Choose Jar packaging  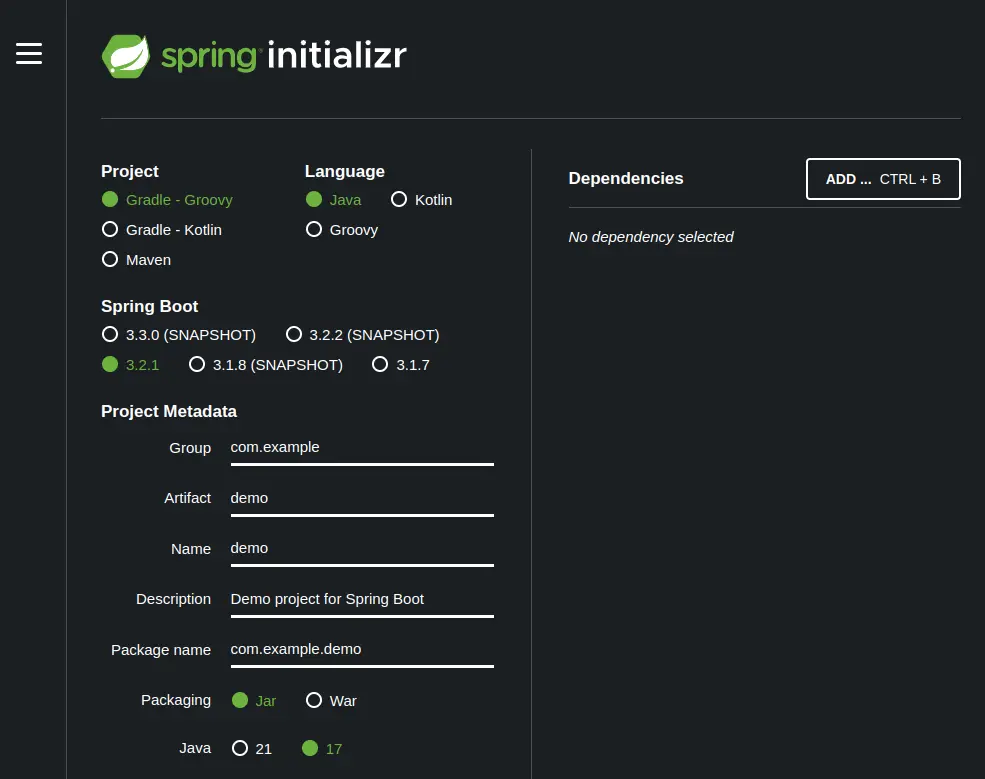point(254,700)
